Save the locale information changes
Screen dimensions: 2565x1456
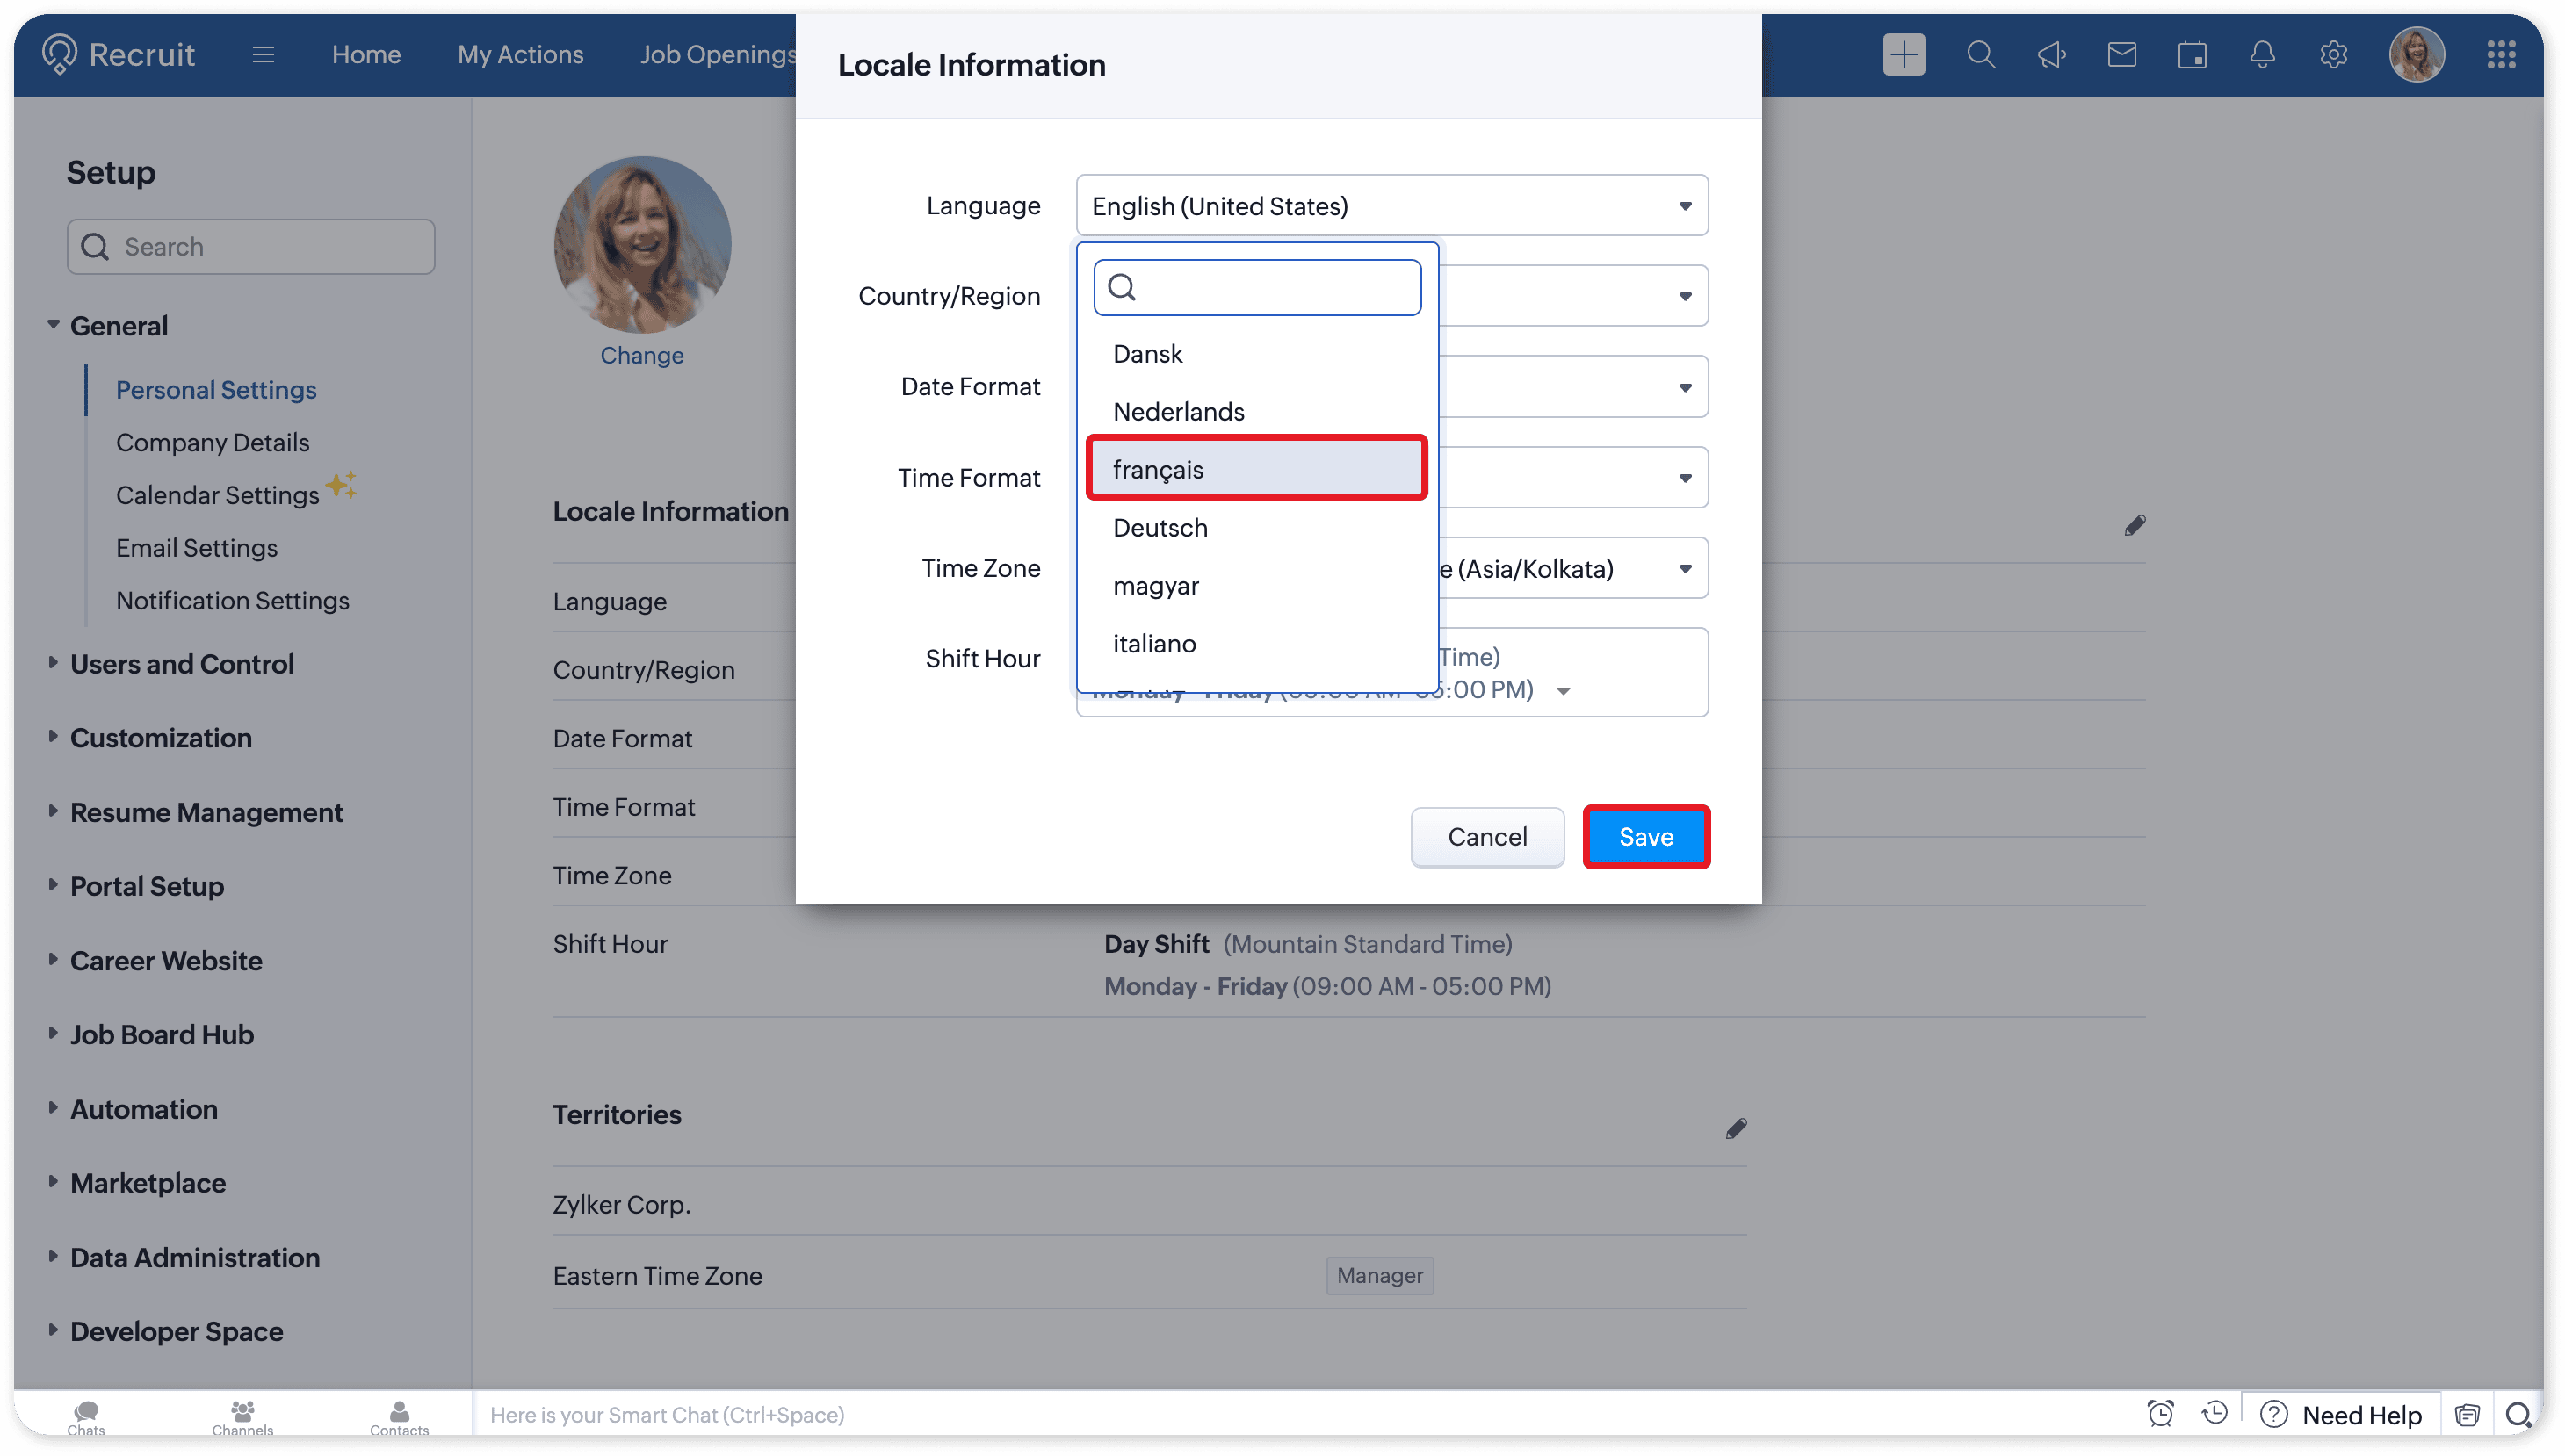[1645, 837]
